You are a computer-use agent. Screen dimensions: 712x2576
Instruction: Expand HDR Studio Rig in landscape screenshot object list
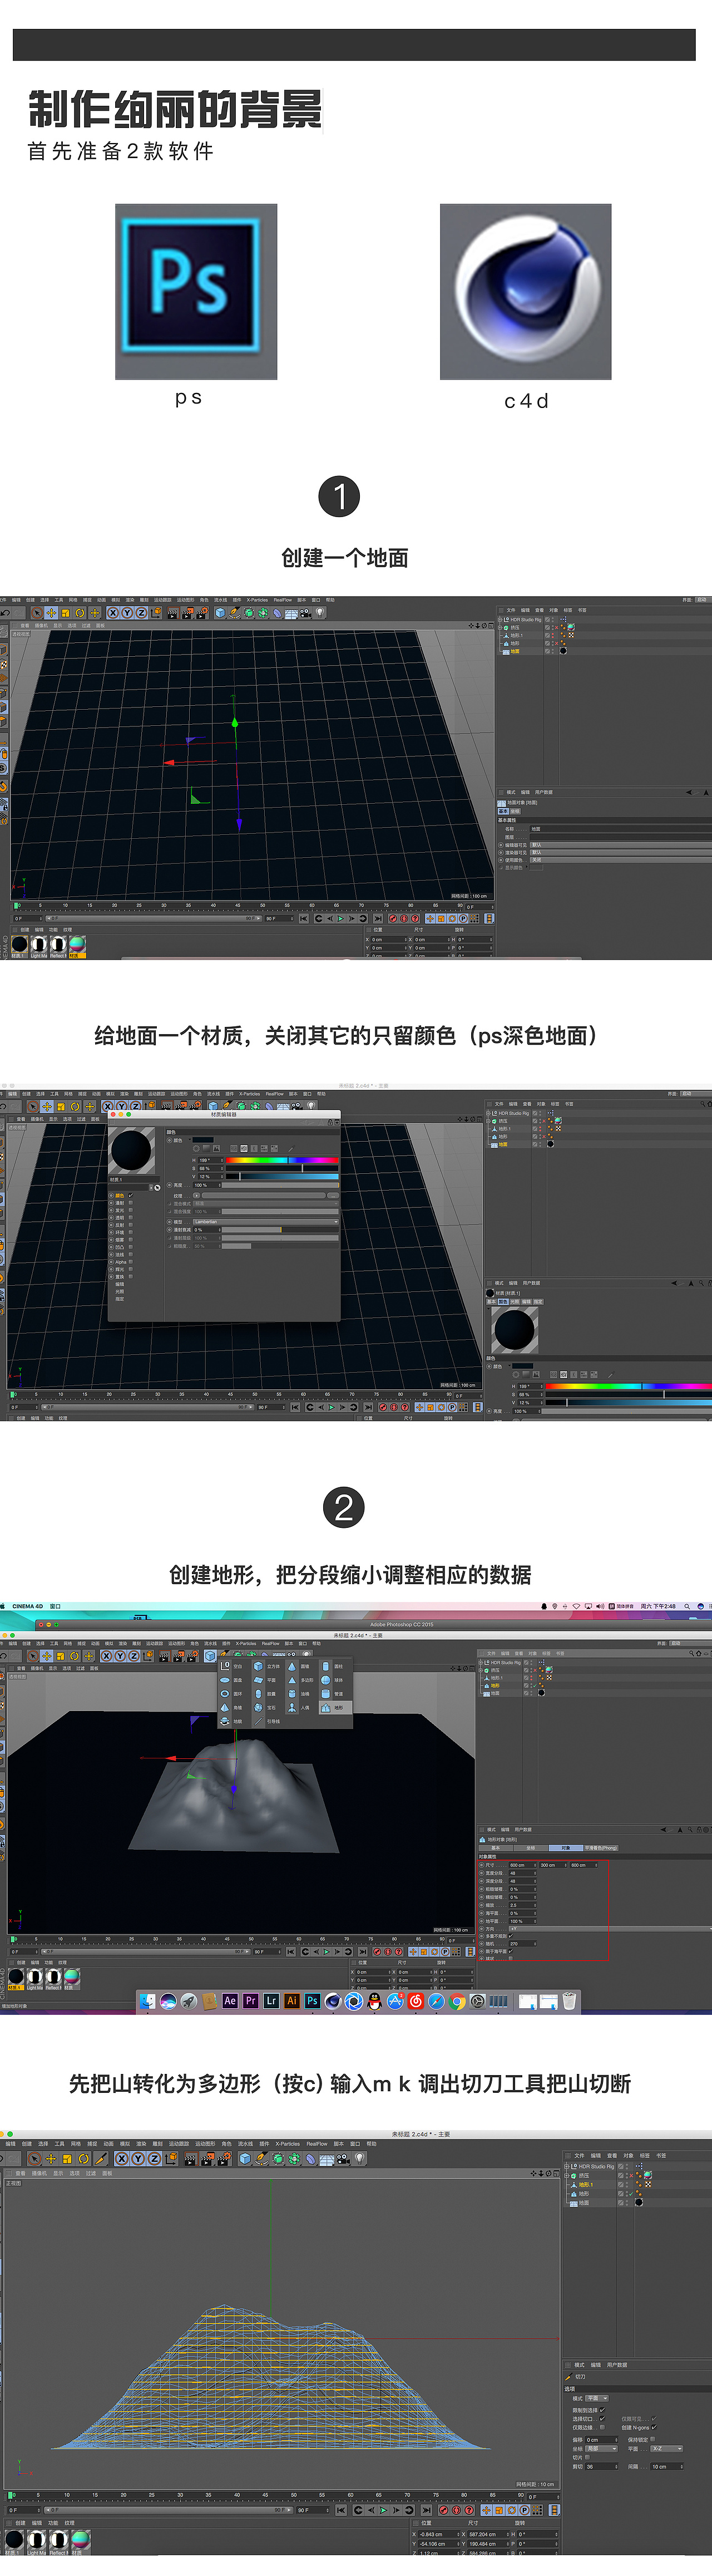[x=481, y=1663]
